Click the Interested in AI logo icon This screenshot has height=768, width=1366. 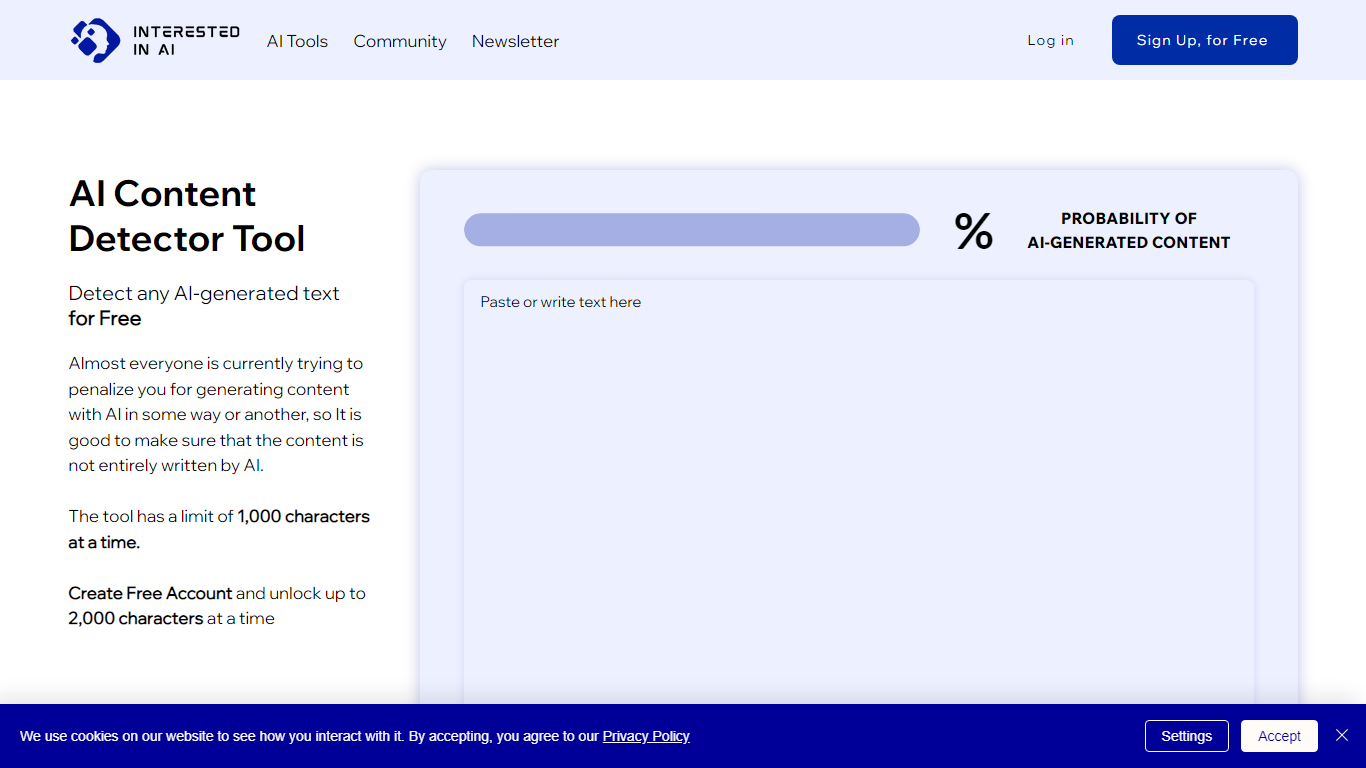pyautogui.click(x=95, y=40)
